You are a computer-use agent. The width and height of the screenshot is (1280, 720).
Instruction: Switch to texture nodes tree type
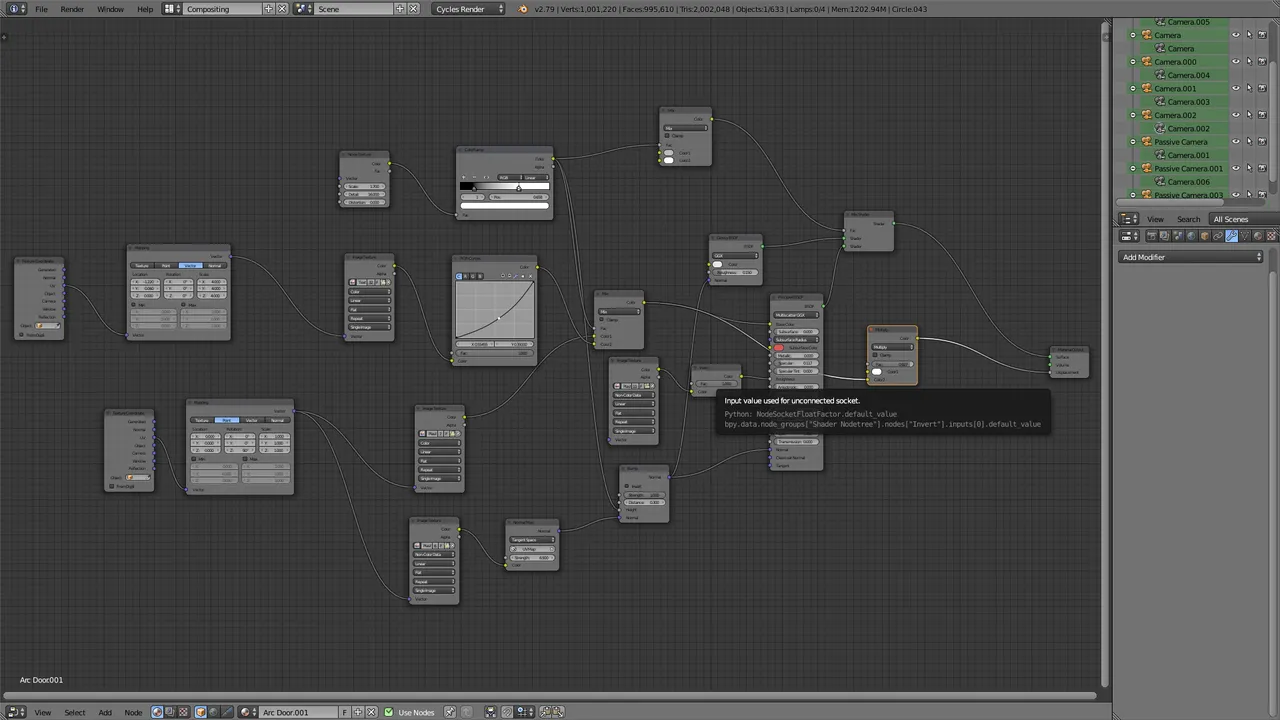[x=184, y=712]
